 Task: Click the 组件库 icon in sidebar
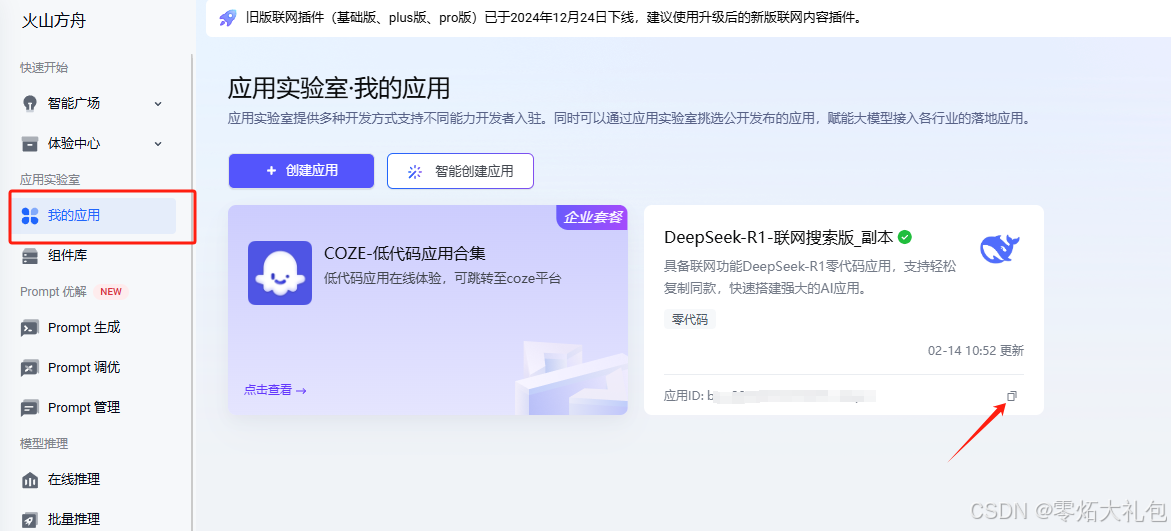(x=30, y=256)
